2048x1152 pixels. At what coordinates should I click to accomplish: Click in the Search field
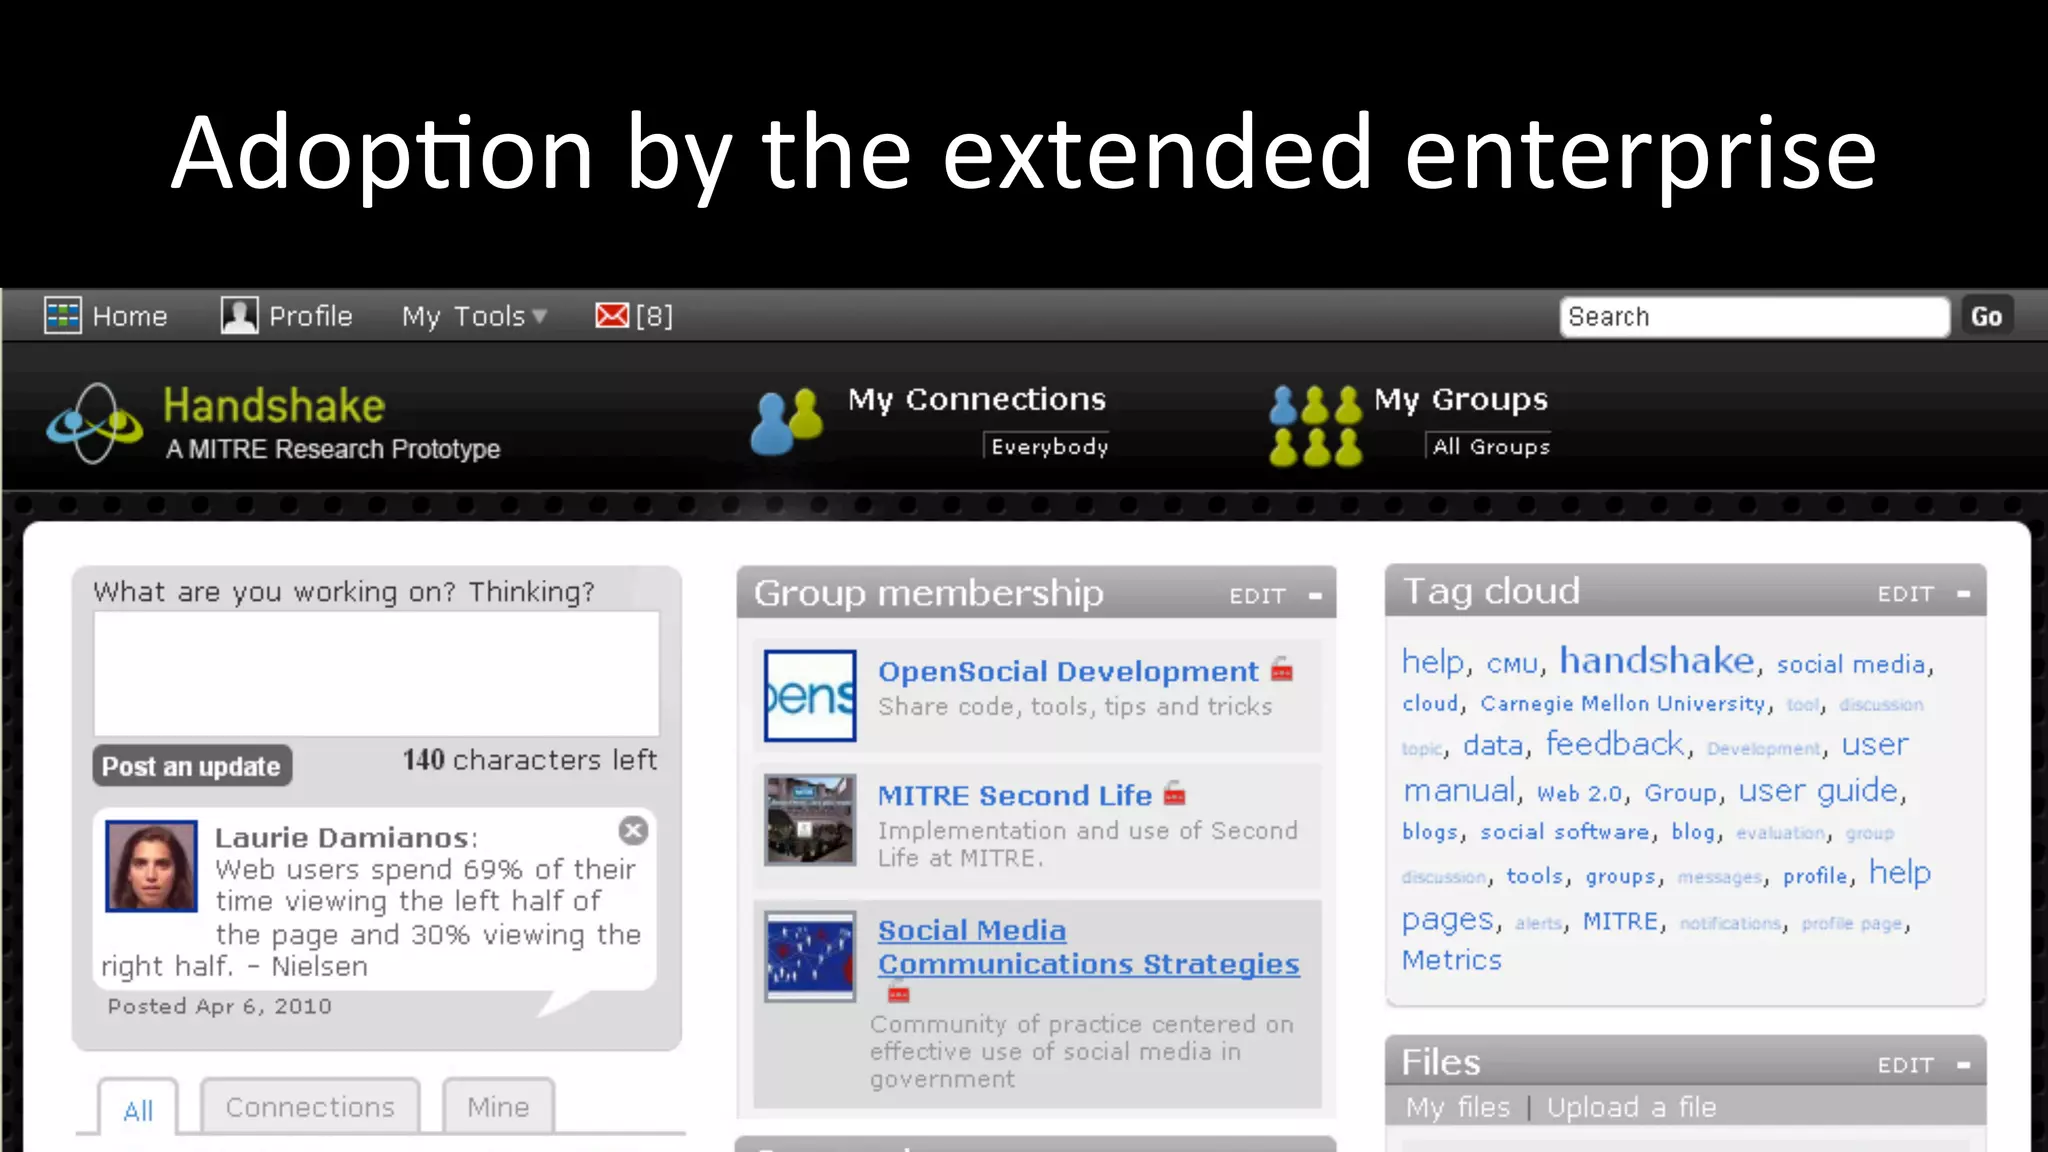[x=1754, y=317]
